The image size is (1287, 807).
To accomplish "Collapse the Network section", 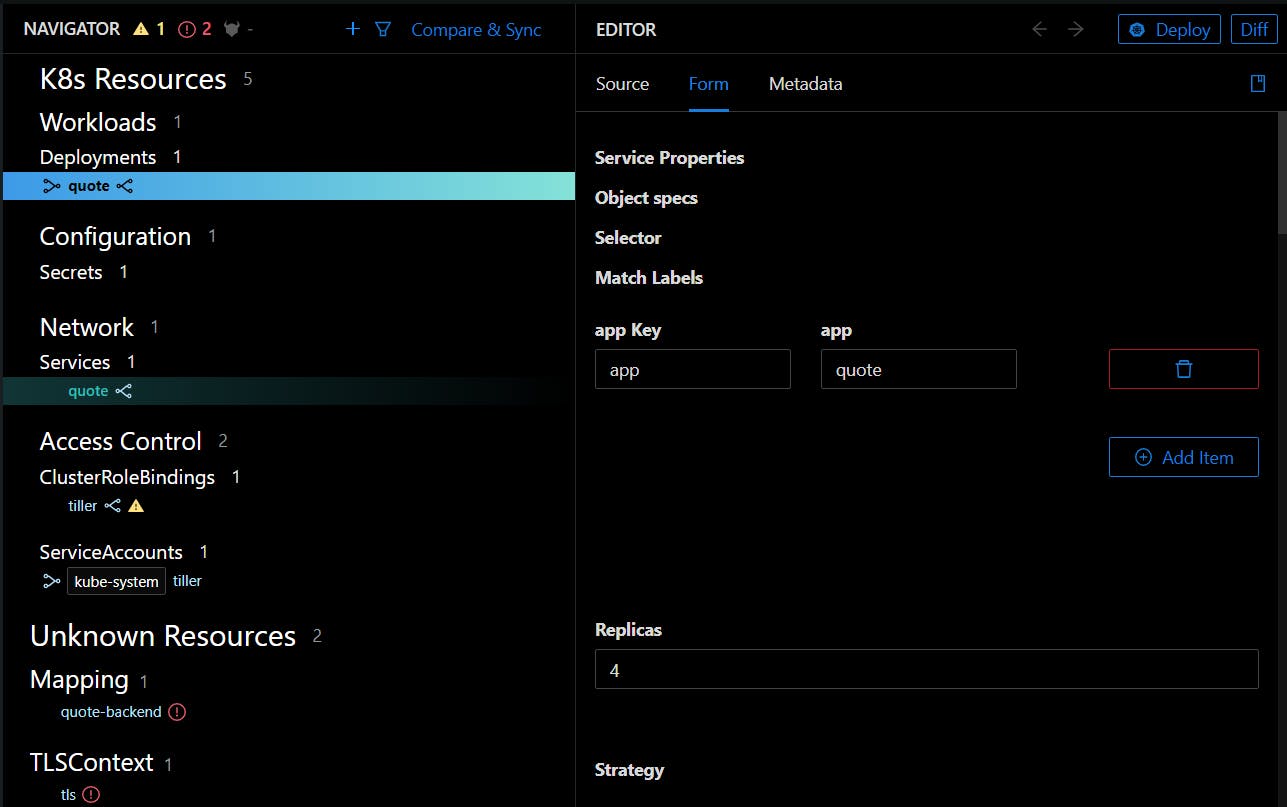I will click(x=86, y=327).
